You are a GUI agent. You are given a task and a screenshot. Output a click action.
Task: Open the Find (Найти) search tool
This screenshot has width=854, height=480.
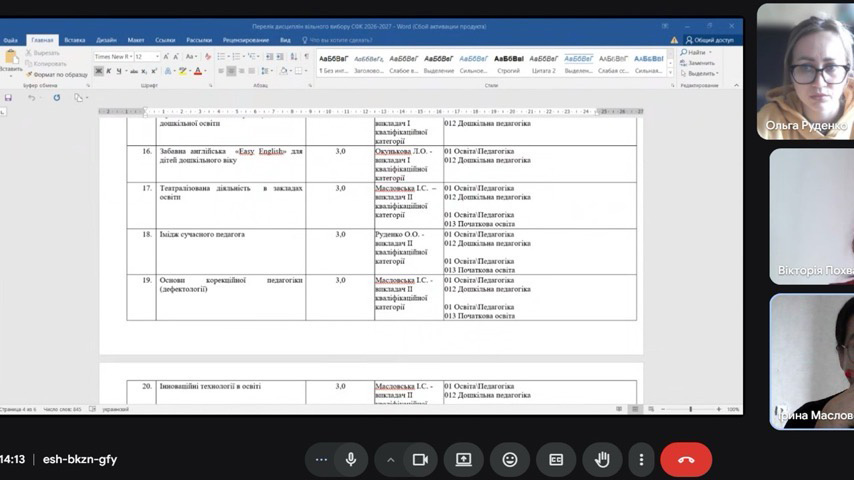click(x=696, y=52)
